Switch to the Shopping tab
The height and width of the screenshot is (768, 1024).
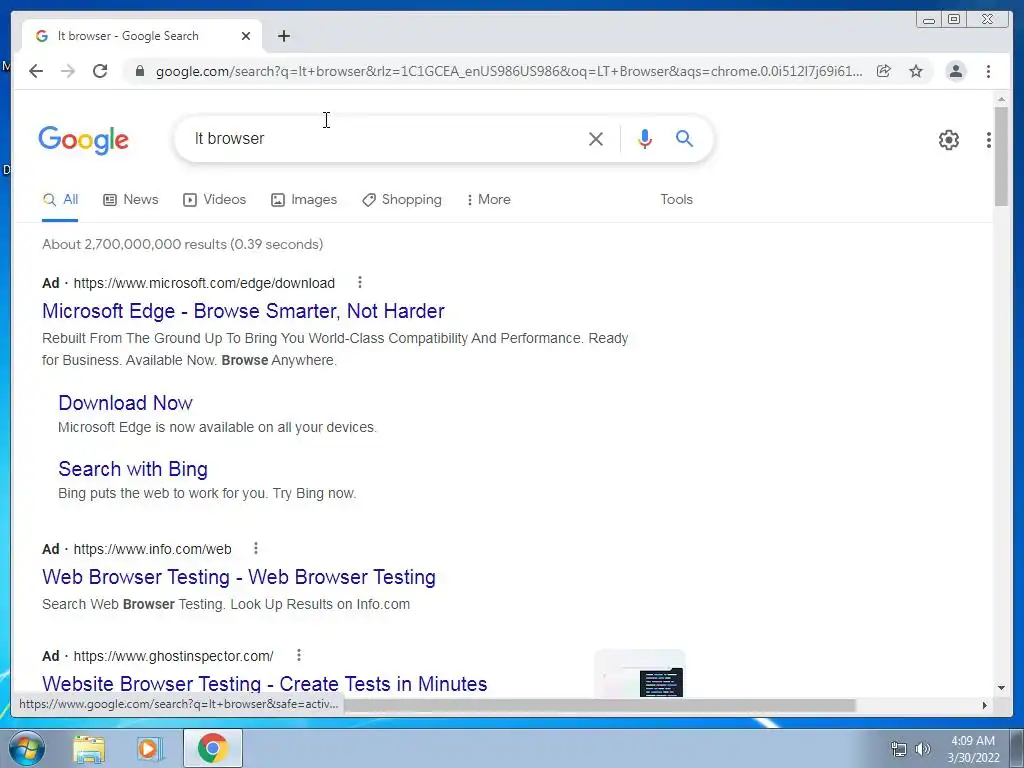coord(402,200)
